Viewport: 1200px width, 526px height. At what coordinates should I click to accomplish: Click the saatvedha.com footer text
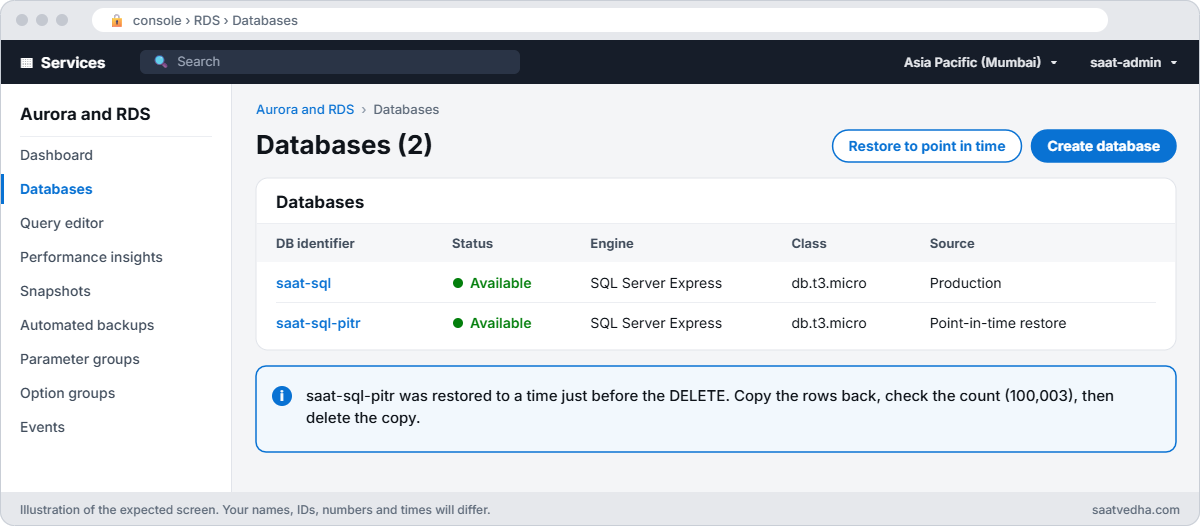[x=1136, y=510]
